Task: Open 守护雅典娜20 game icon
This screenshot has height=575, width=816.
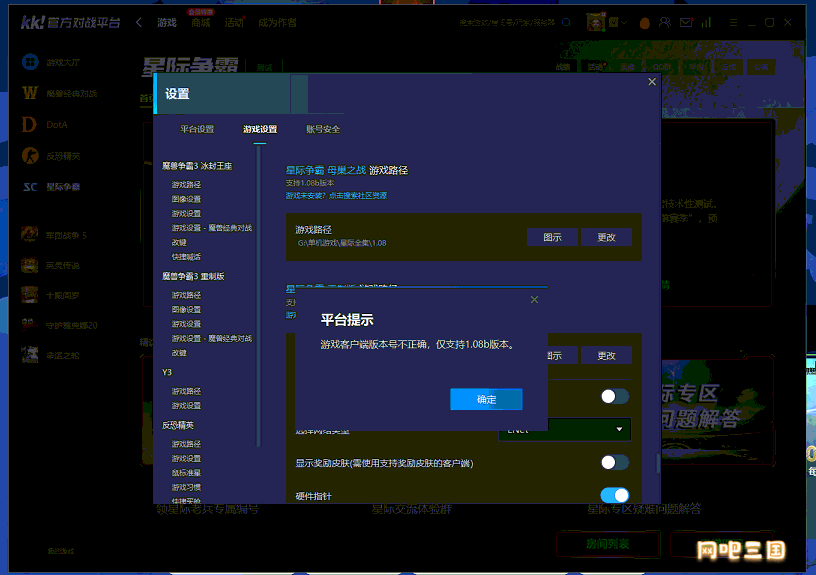Action: click(29, 325)
